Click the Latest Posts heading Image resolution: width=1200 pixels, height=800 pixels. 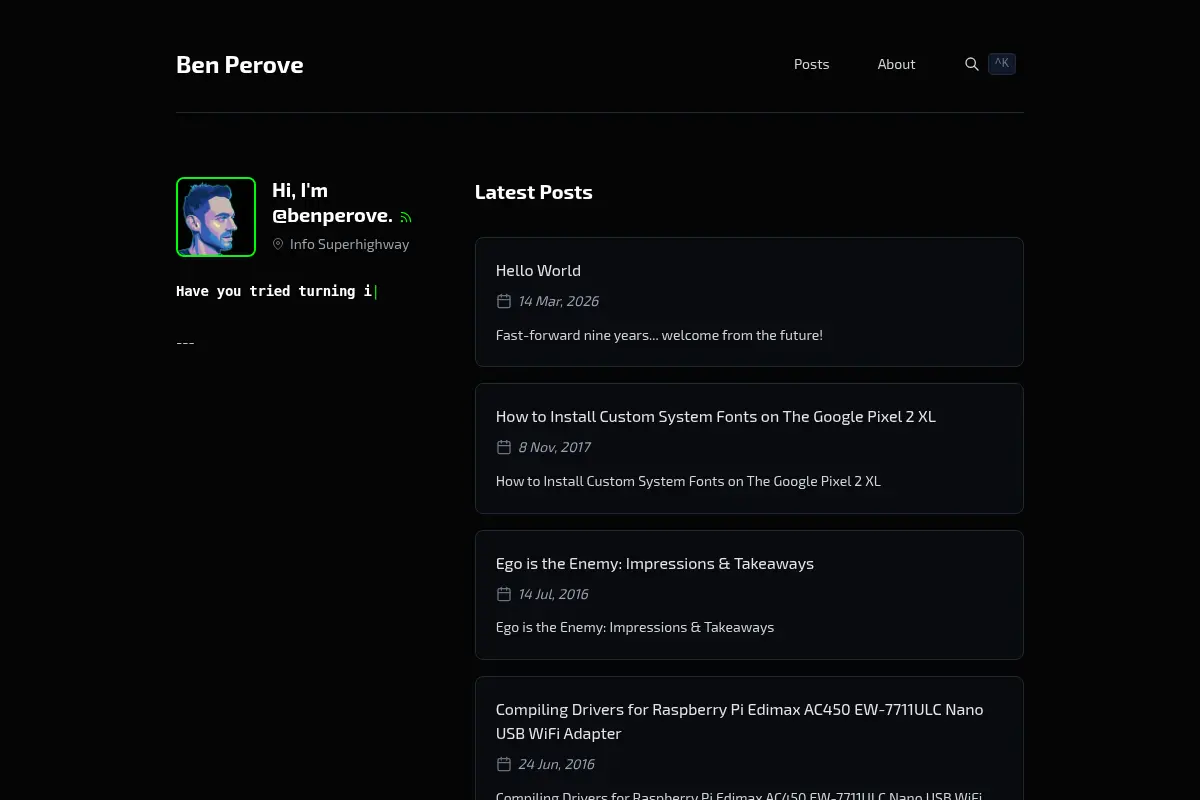coord(534,192)
